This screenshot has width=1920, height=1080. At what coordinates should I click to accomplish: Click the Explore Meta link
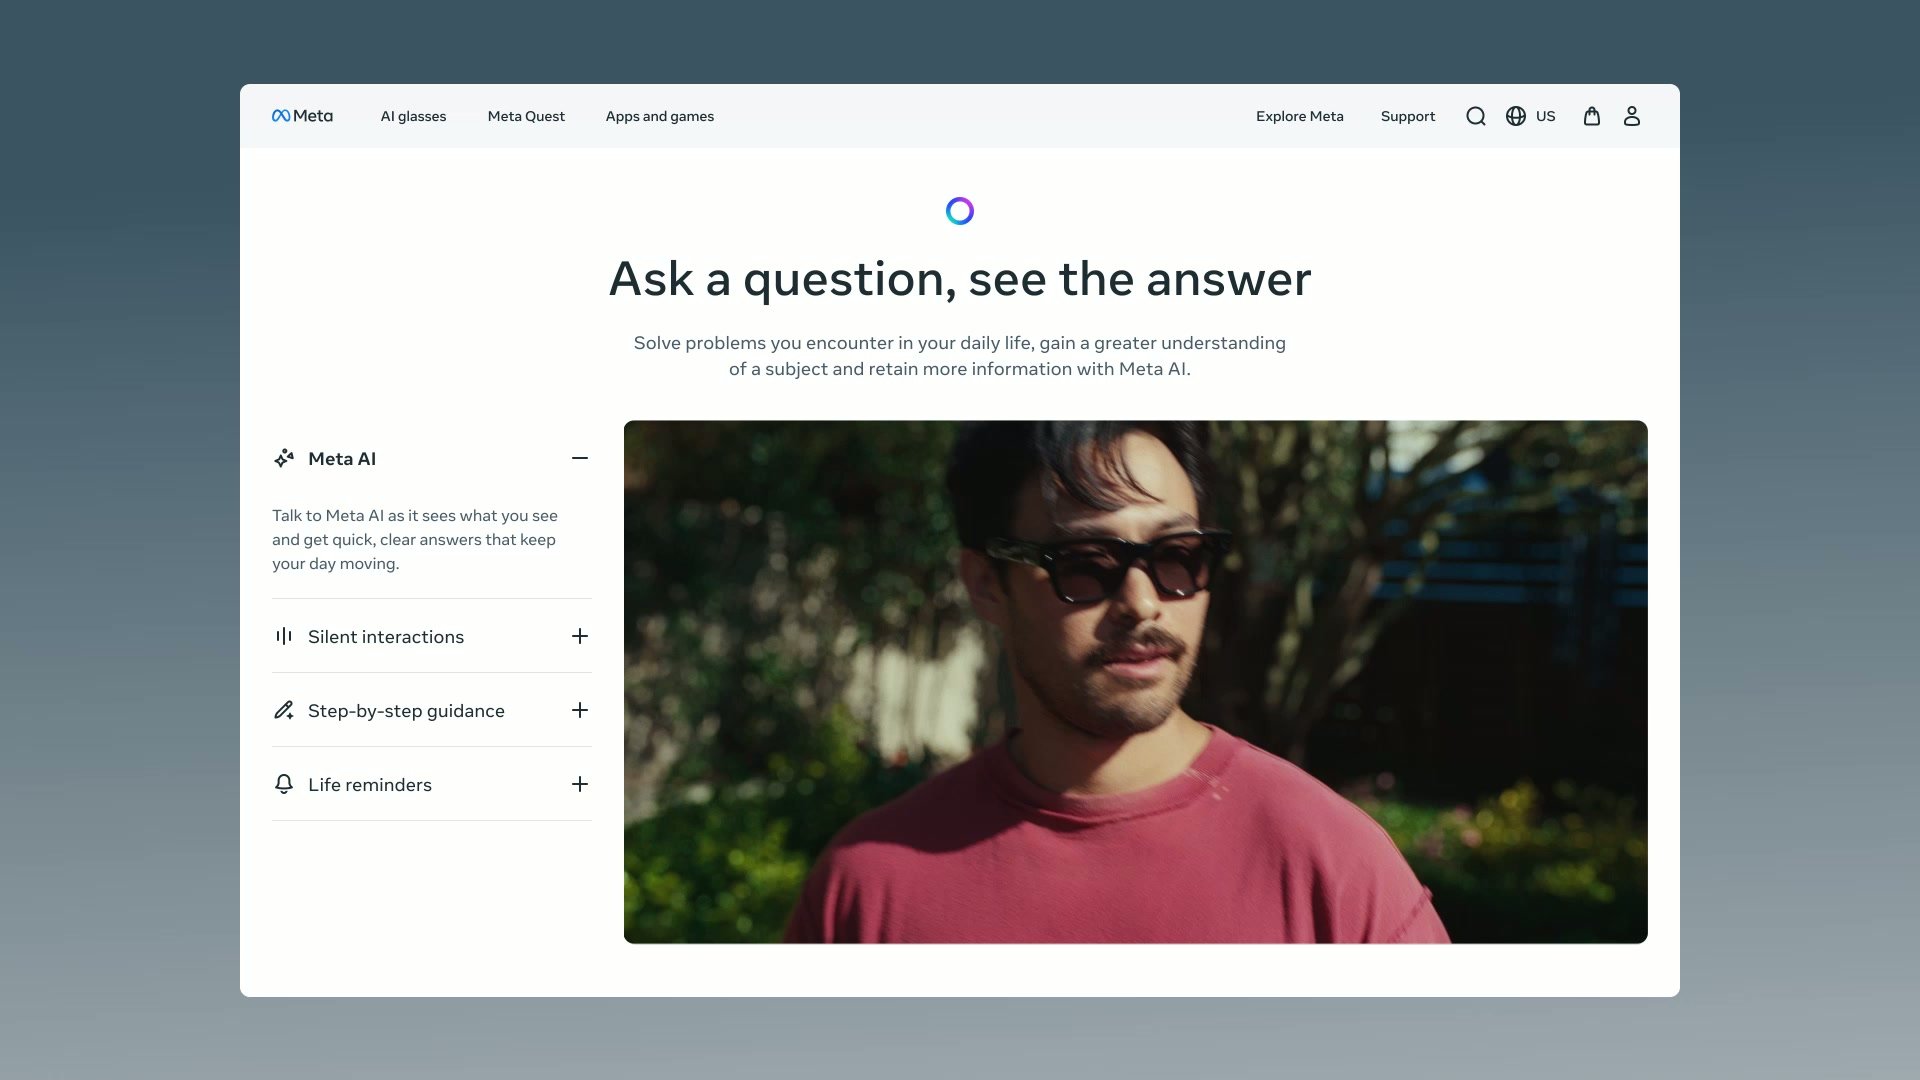[x=1299, y=116]
